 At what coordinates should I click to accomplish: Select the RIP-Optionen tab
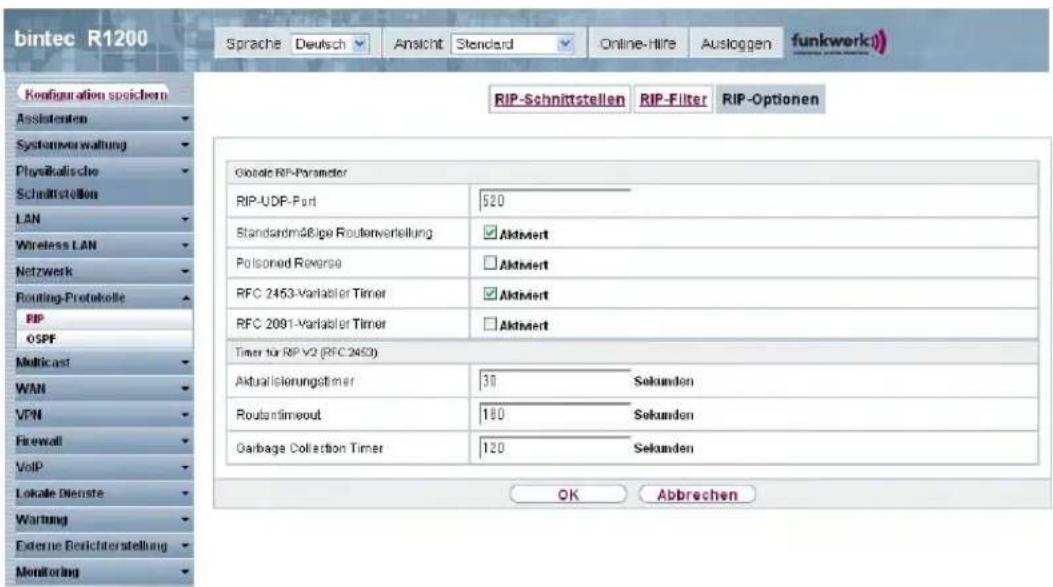[770, 99]
